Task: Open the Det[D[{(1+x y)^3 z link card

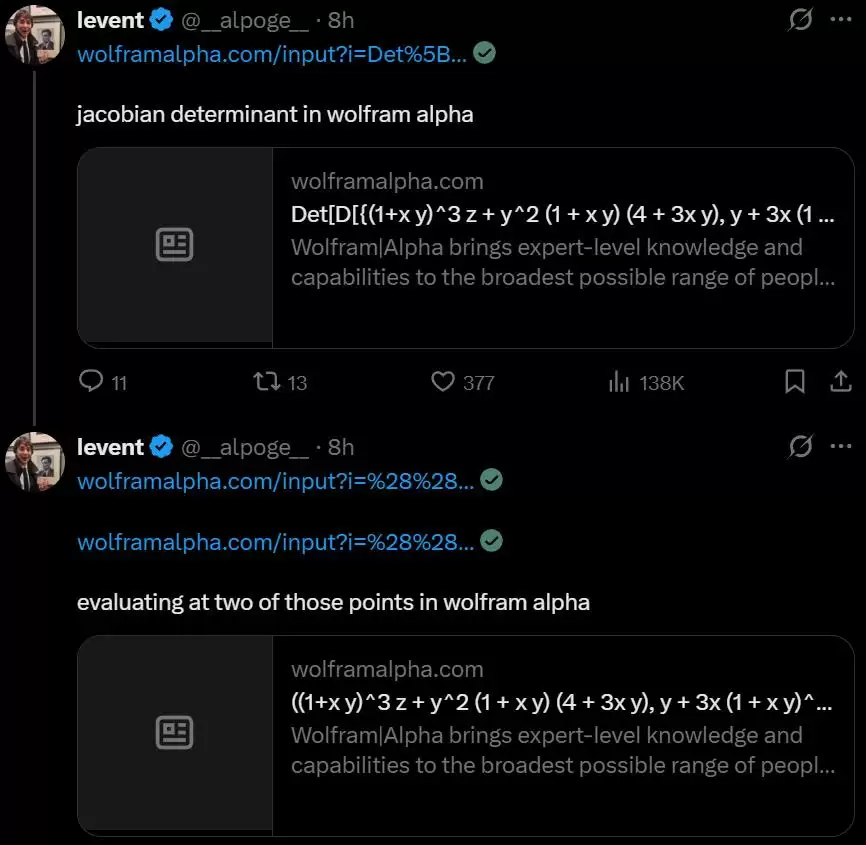Action: [x=466, y=248]
